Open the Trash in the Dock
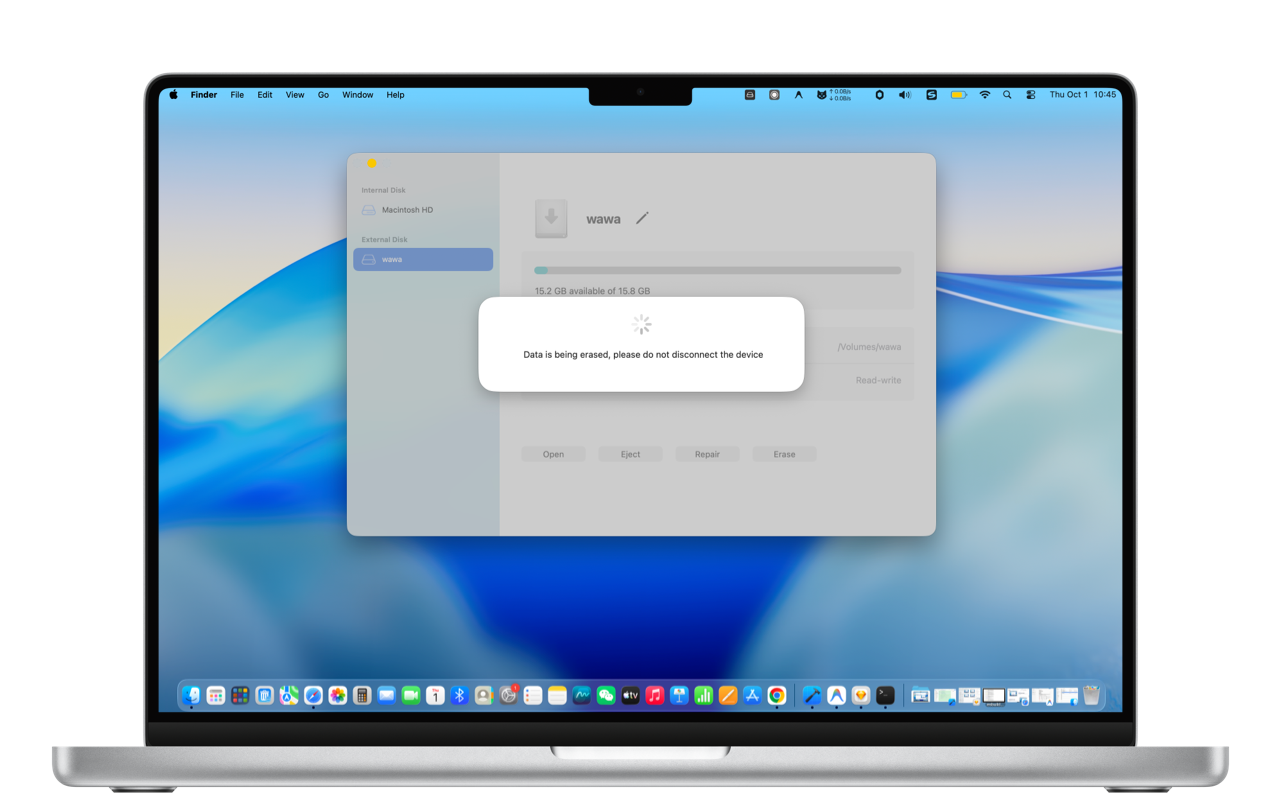Image resolution: width=1280 pixels, height=800 pixels. 1092,695
